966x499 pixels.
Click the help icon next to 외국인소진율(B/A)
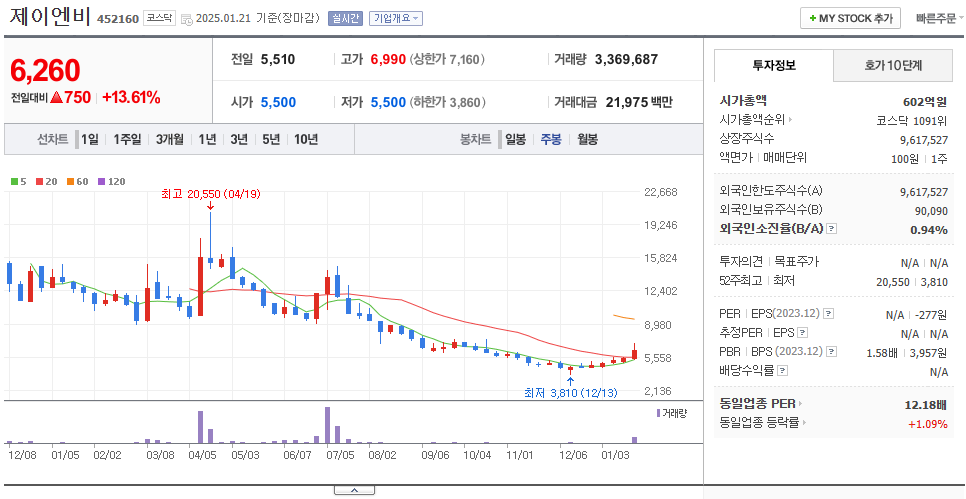pyautogui.click(x=832, y=229)
